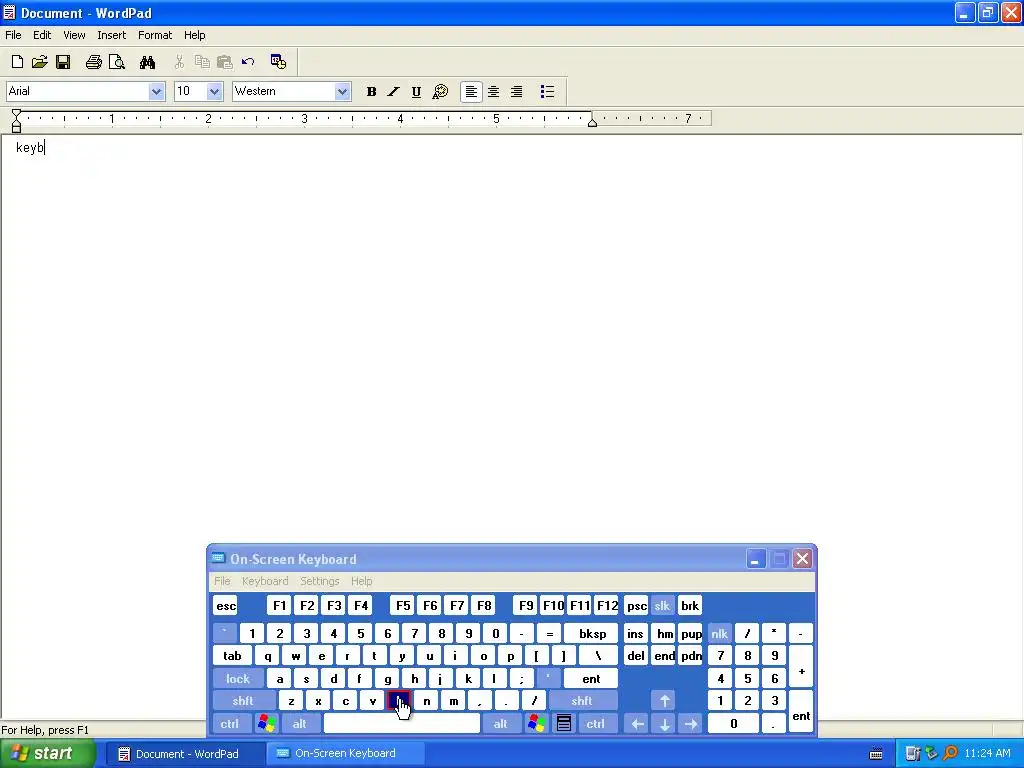Viewport: 1024px width, 768px height.
Task: Insert Date/Time from toolbar icon
Action: coord(278,62)
